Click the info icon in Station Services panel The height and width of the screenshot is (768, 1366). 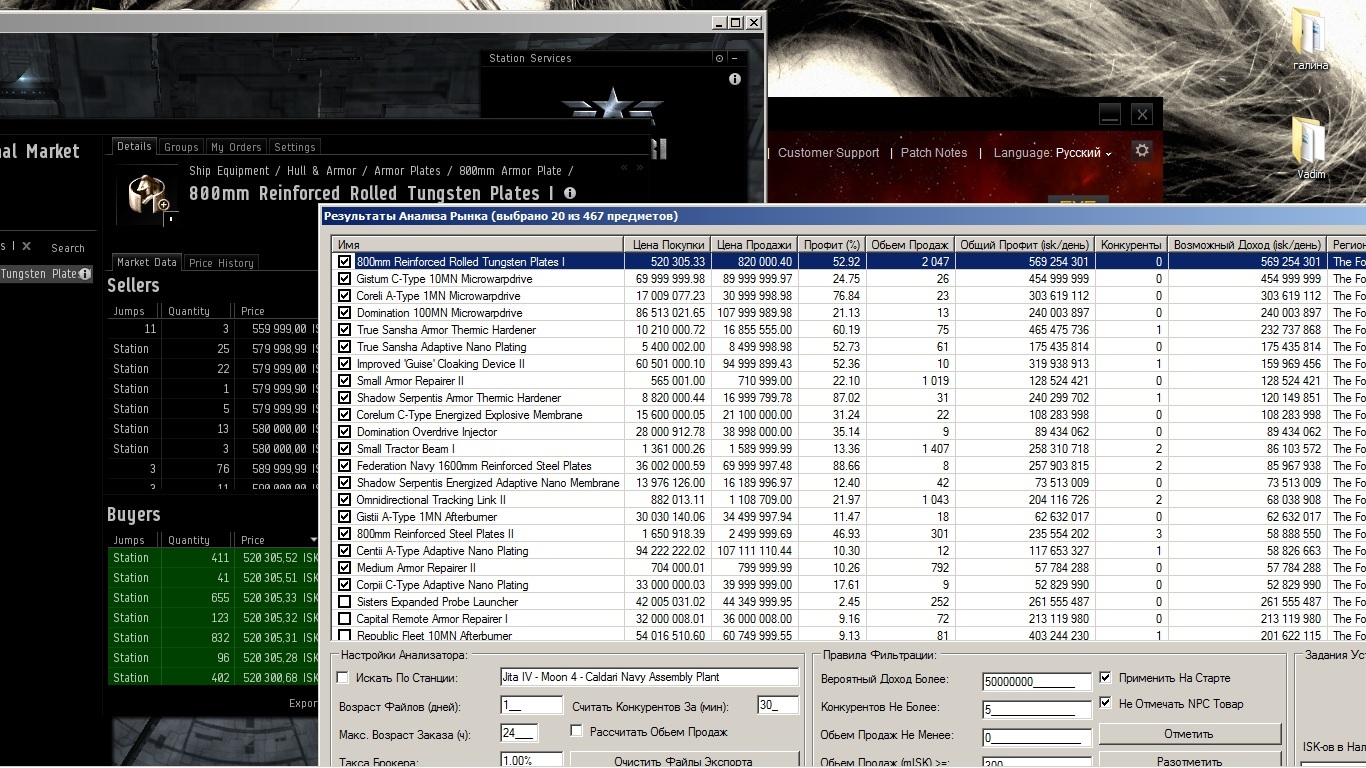click(x=735, y=79)
